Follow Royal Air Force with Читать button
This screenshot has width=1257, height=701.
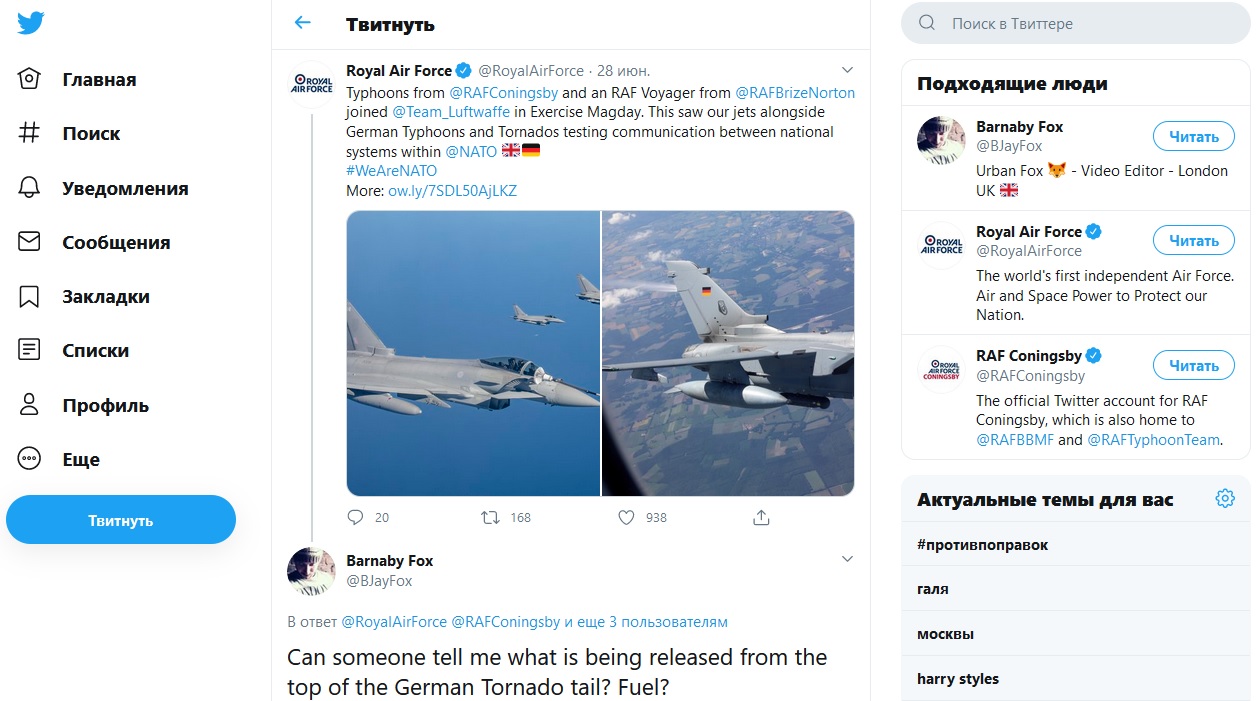coord(1193,241)
